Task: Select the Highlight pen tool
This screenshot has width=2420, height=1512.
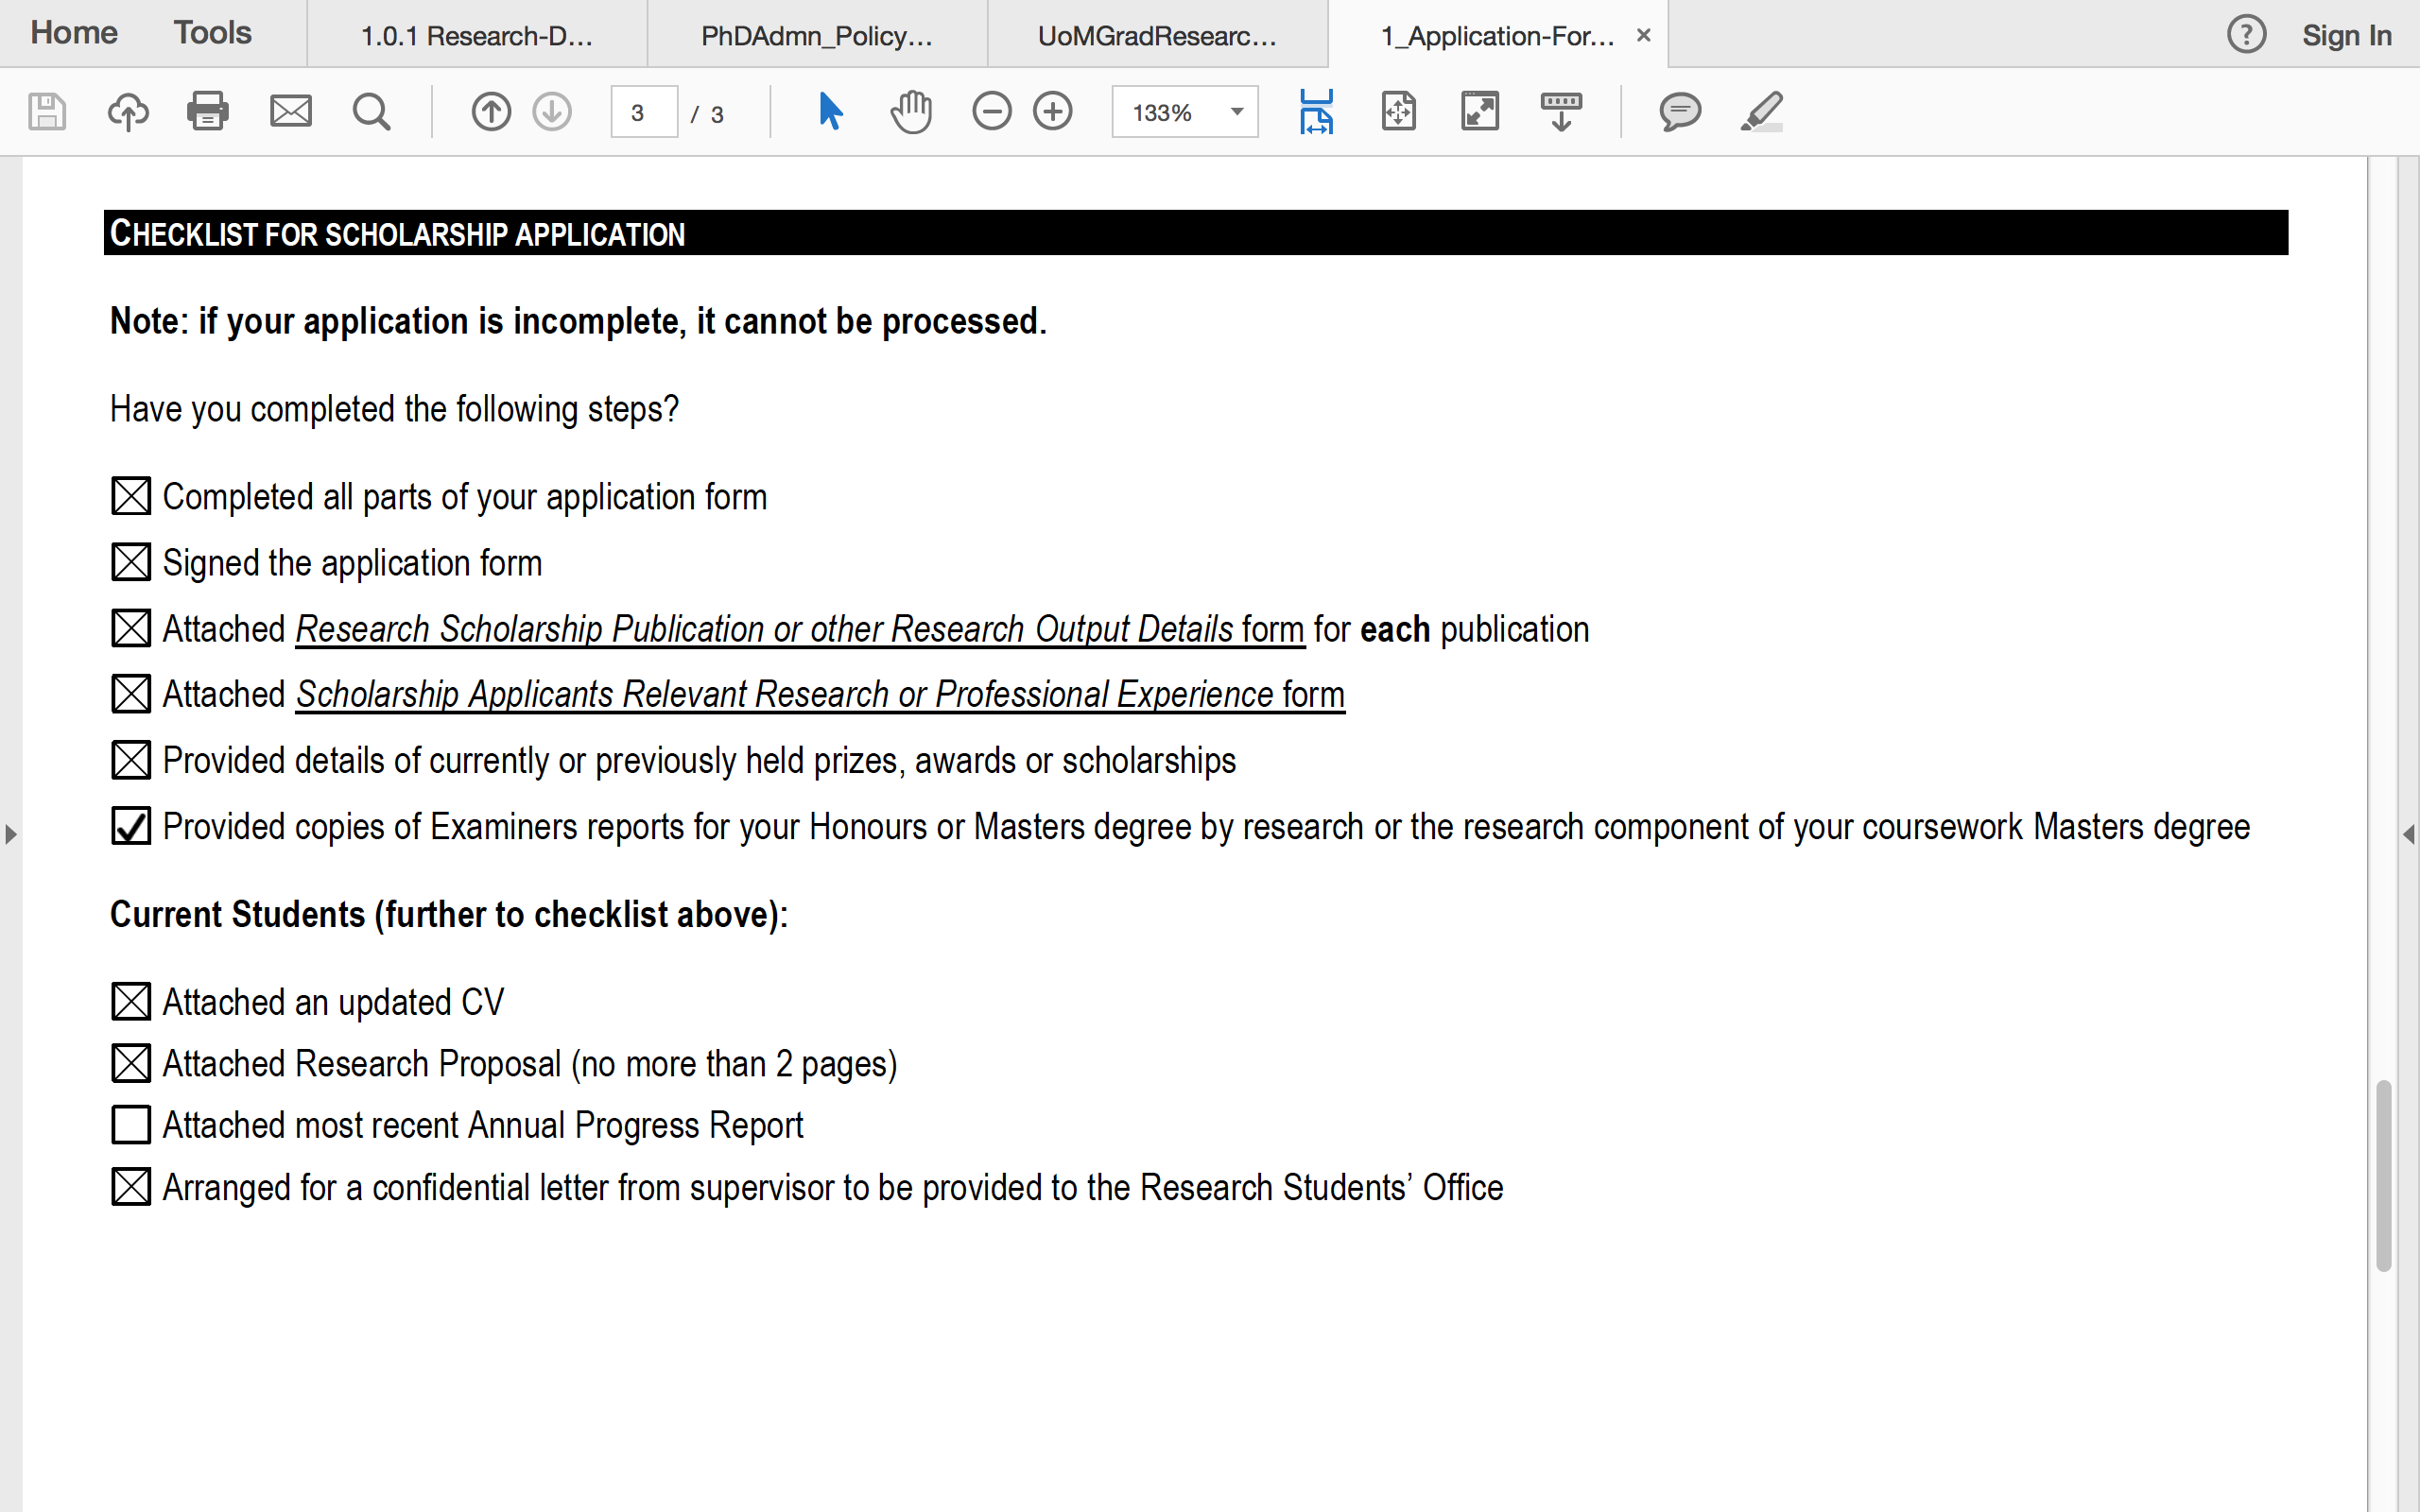Action: (1762, 111)
